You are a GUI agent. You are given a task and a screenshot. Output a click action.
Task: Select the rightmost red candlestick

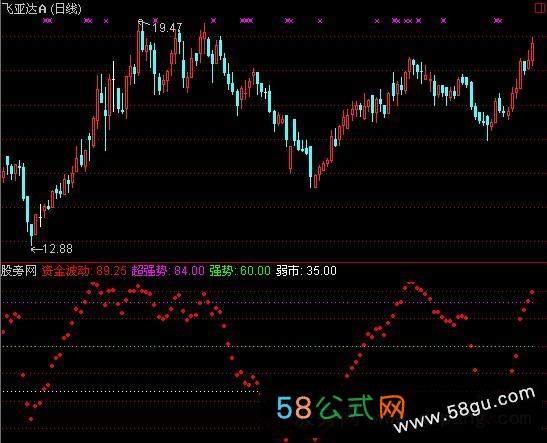(533, 51)
